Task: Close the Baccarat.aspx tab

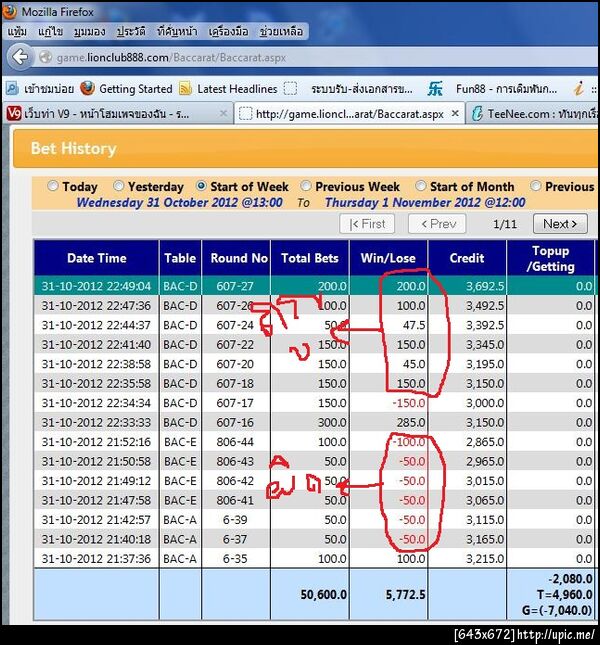Action: click(455, 114)
